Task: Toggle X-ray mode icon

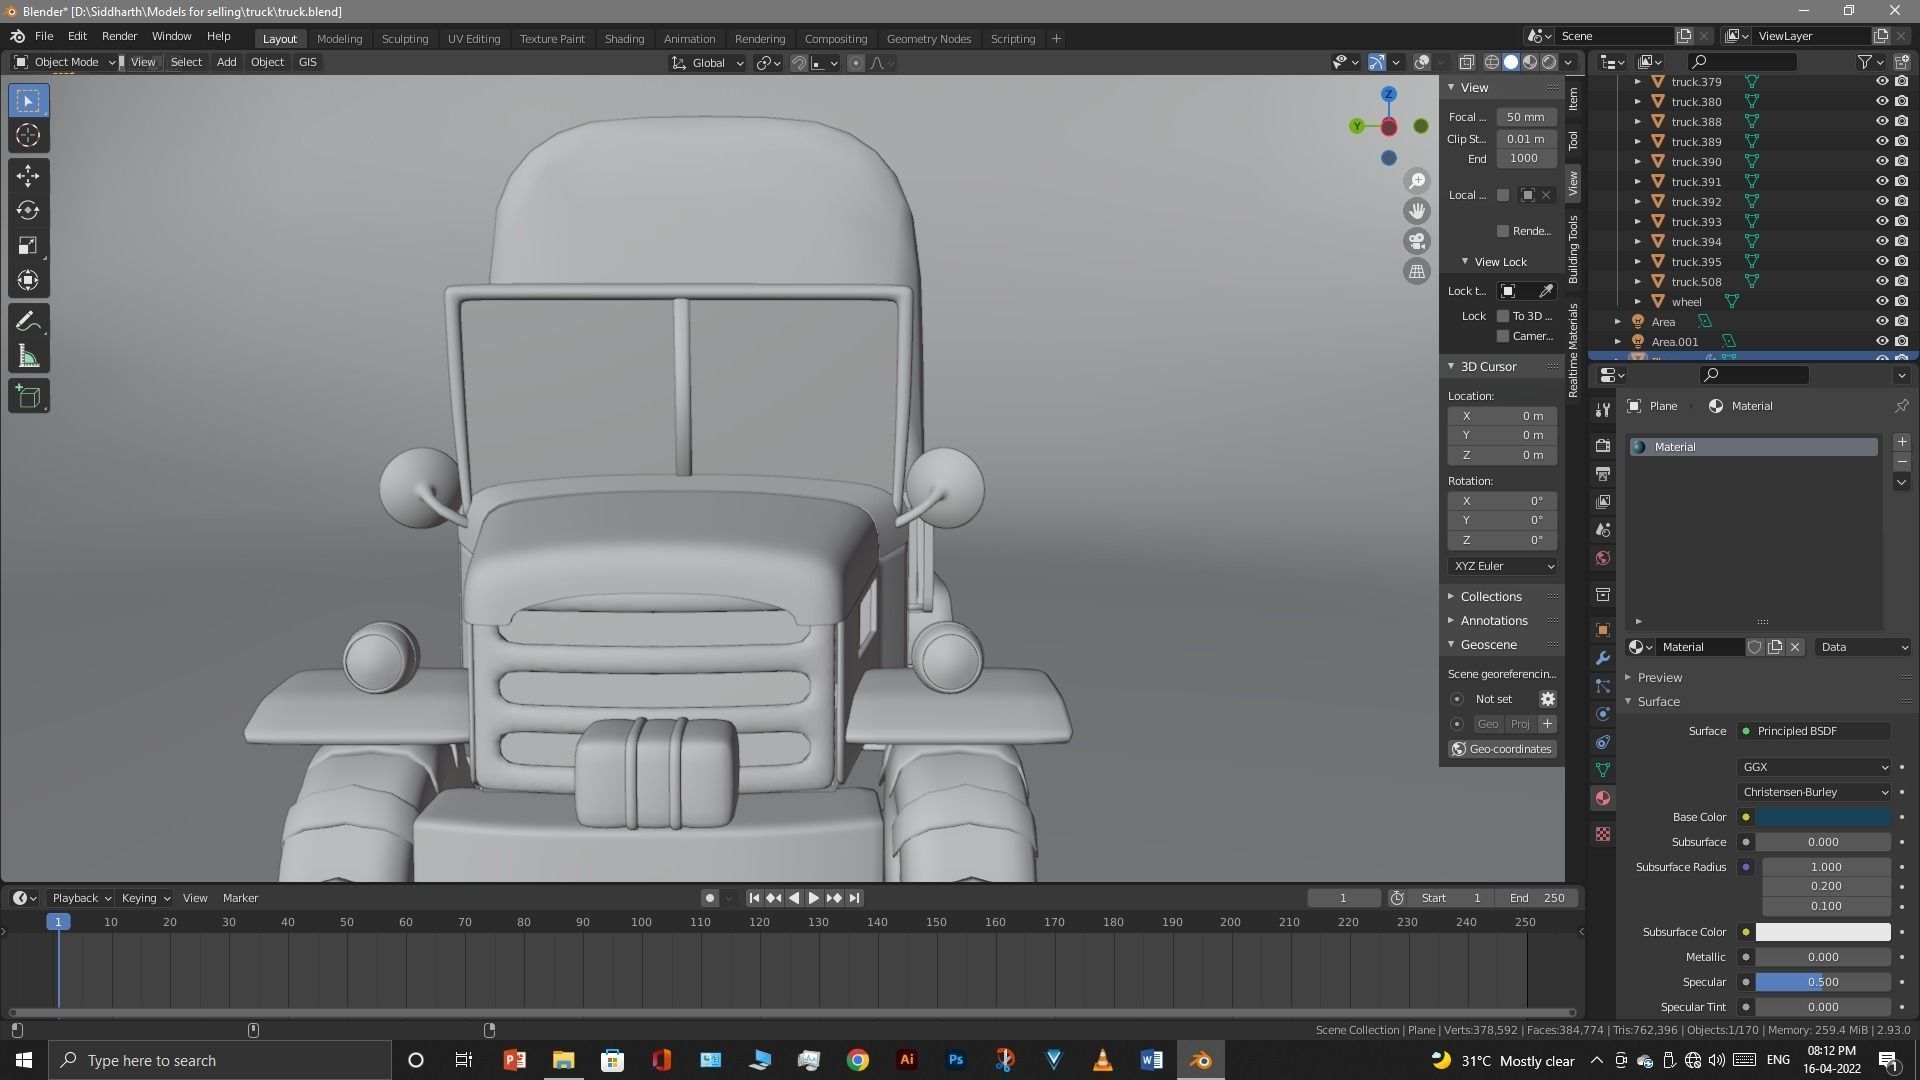Action: 1466,62
